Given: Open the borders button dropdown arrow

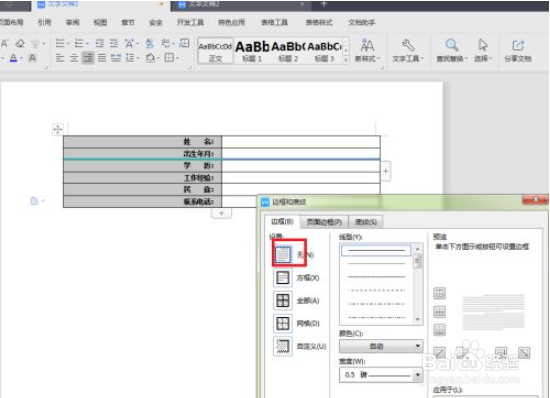Looking at the screenshot, I should click(177, 58).
